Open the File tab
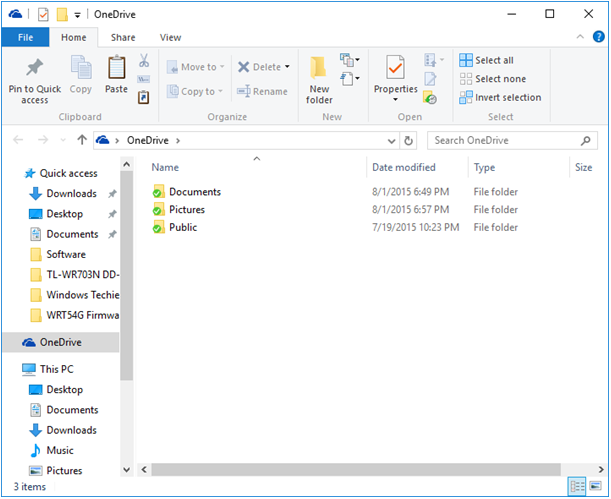This screenshot has width=611, height=499. [25, 38]
